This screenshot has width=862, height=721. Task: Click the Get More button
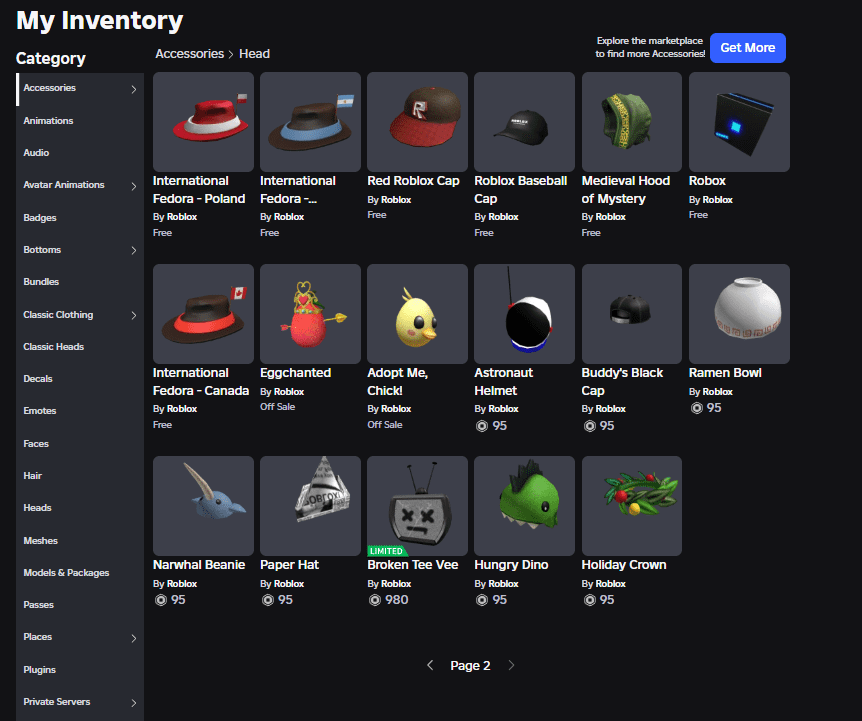pos(747,47)
